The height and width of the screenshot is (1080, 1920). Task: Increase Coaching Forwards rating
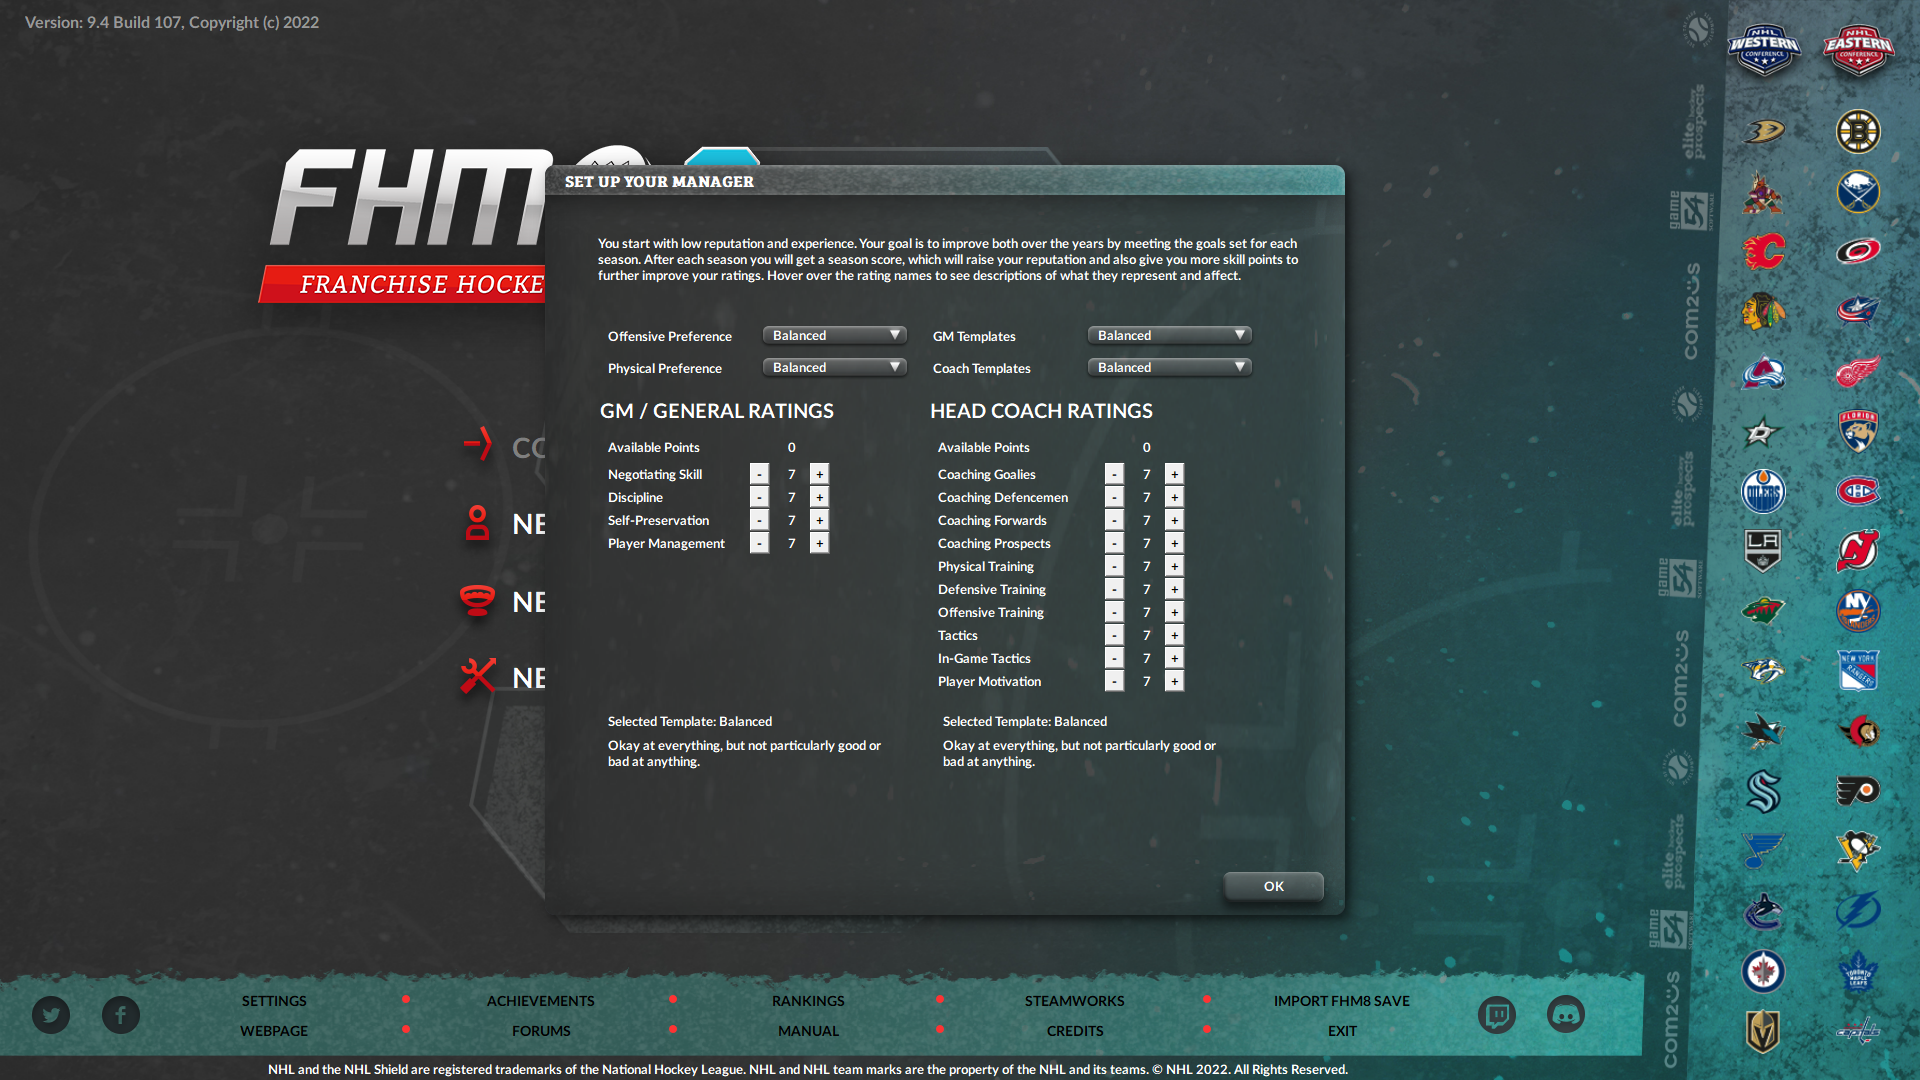pos(1174,520)
